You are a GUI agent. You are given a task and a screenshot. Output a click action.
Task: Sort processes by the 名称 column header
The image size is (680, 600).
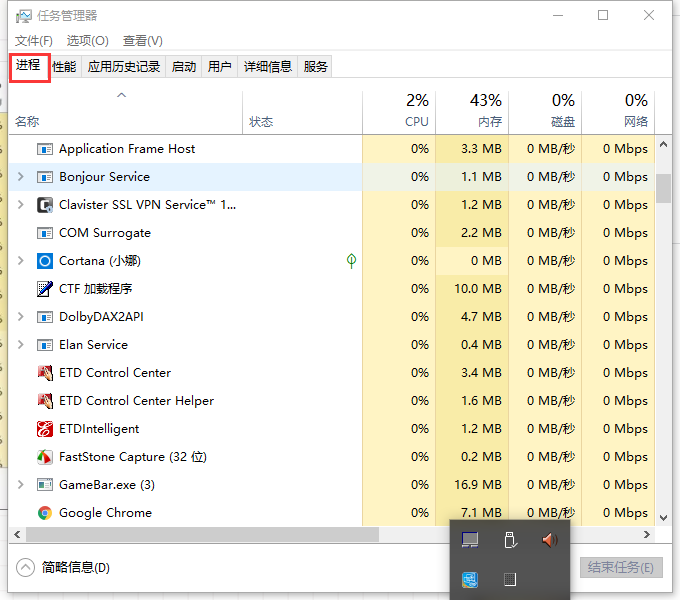[126, 113]
